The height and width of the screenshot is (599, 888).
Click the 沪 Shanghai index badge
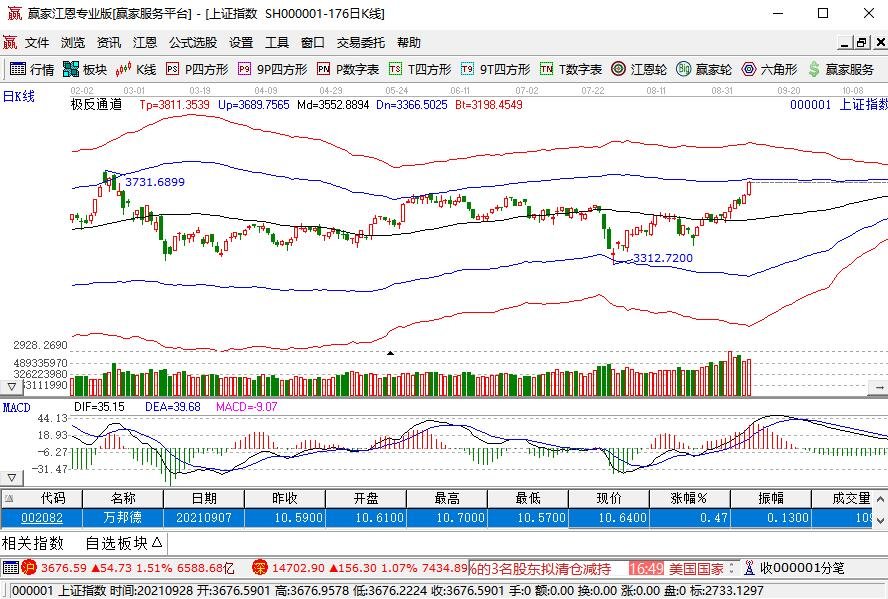click(x=28, y=567)
